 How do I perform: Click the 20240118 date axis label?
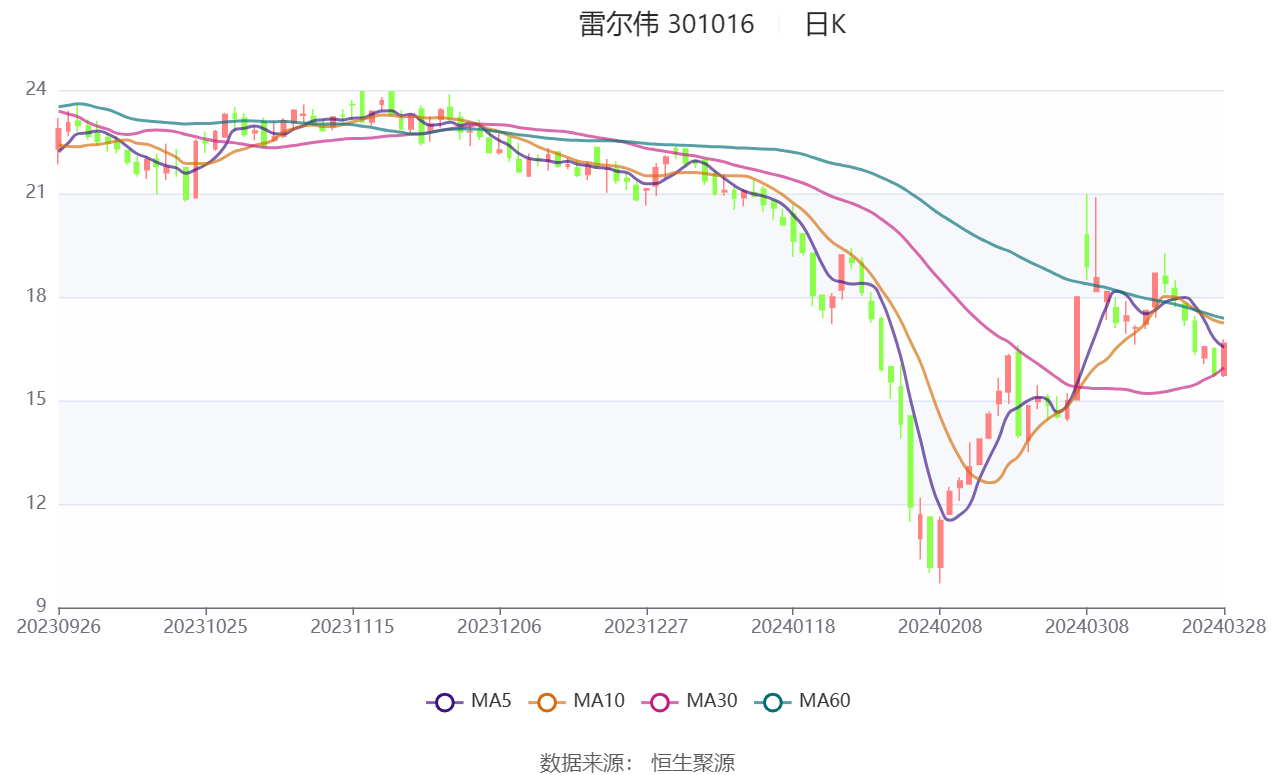[x=792, y=627]
